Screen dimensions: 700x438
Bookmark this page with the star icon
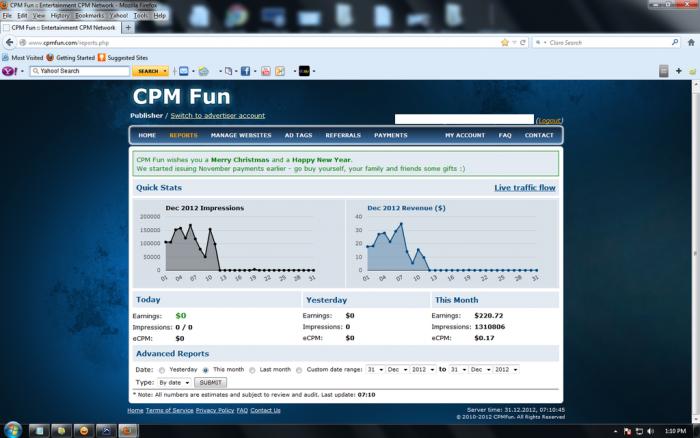click(x=504, y=42)
